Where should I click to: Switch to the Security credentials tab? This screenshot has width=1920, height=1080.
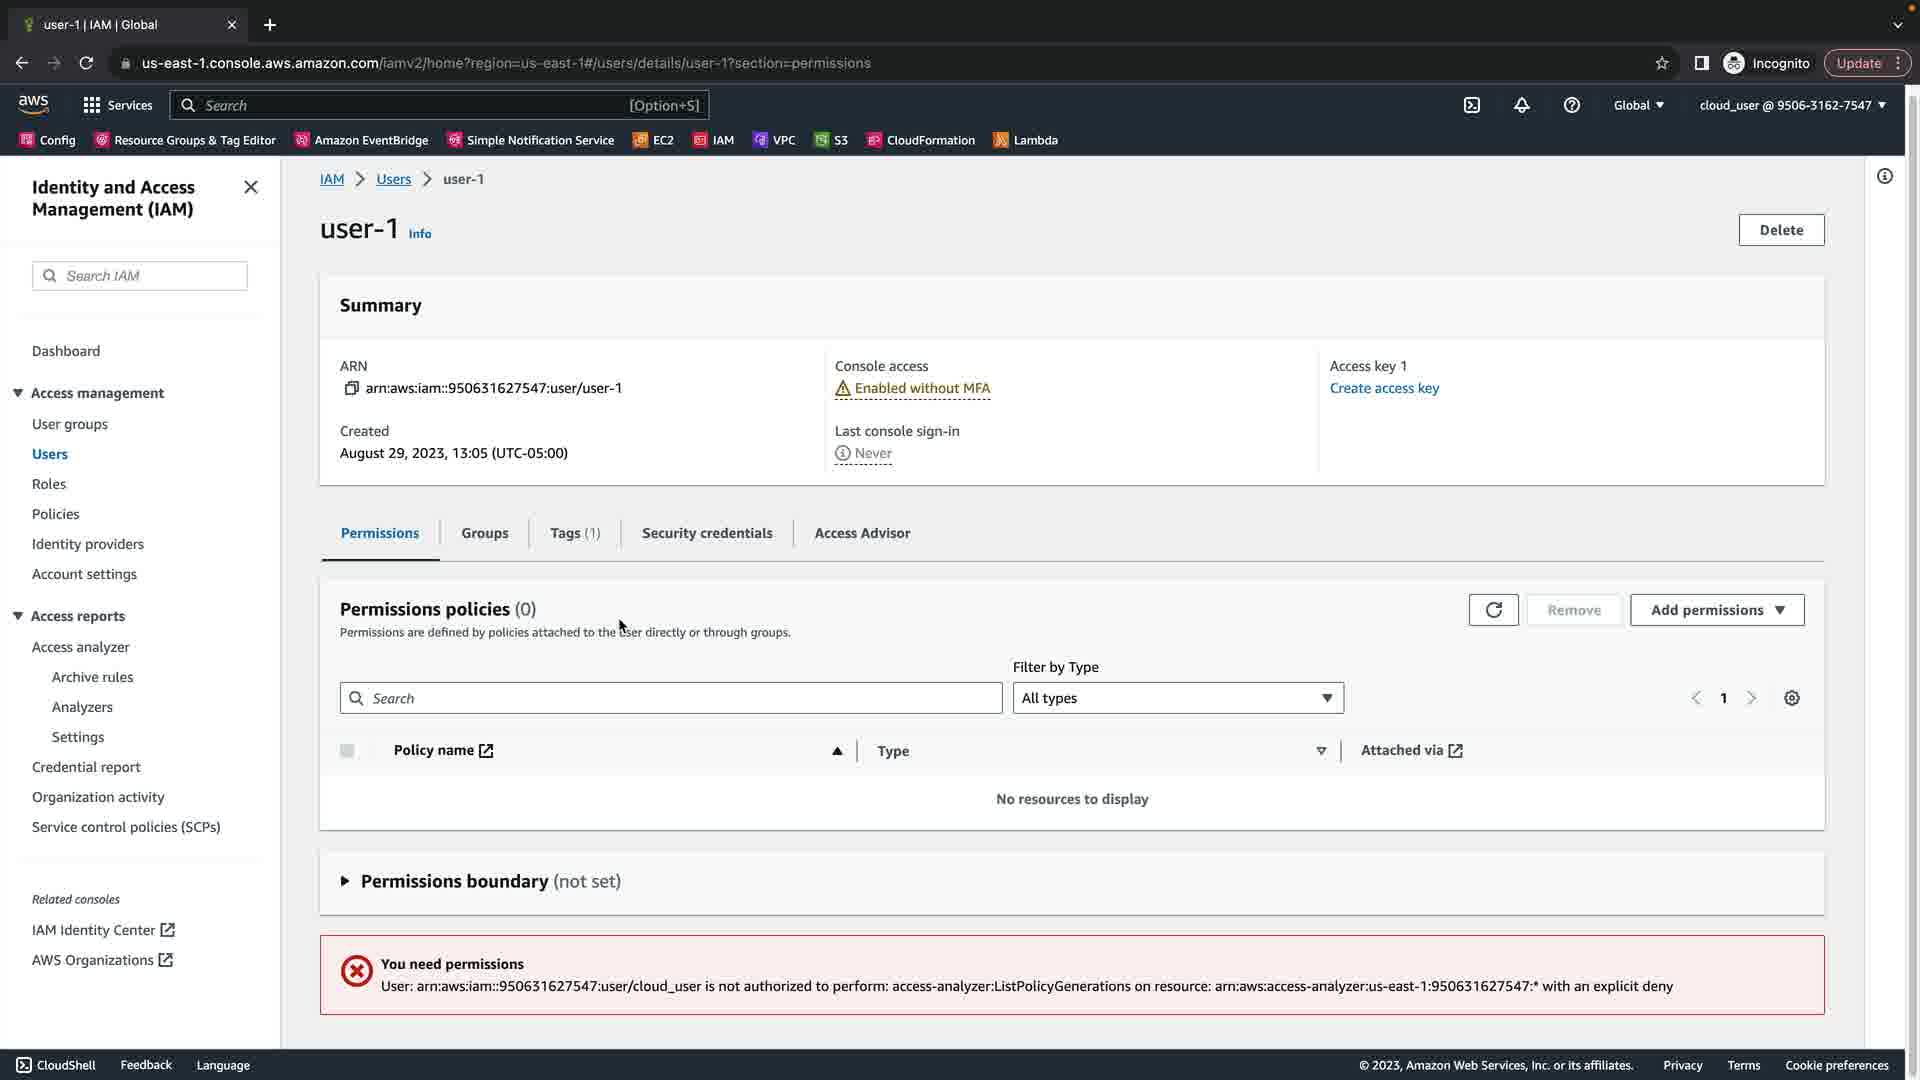(x=706, y=533)
